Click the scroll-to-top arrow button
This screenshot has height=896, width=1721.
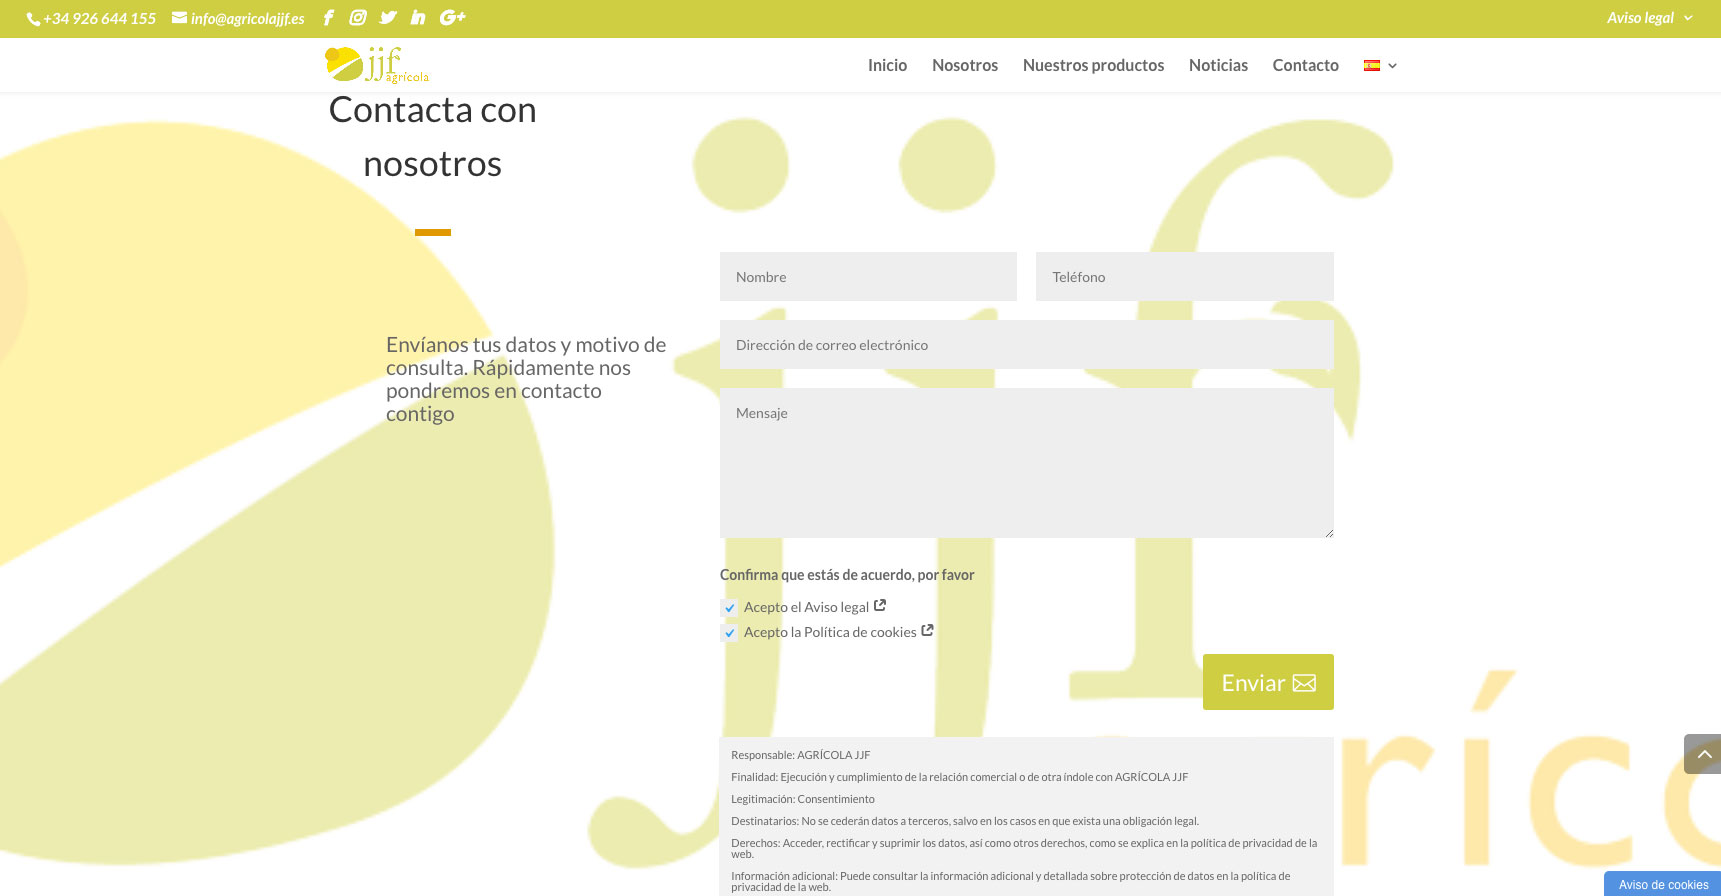click(1703, 754)
